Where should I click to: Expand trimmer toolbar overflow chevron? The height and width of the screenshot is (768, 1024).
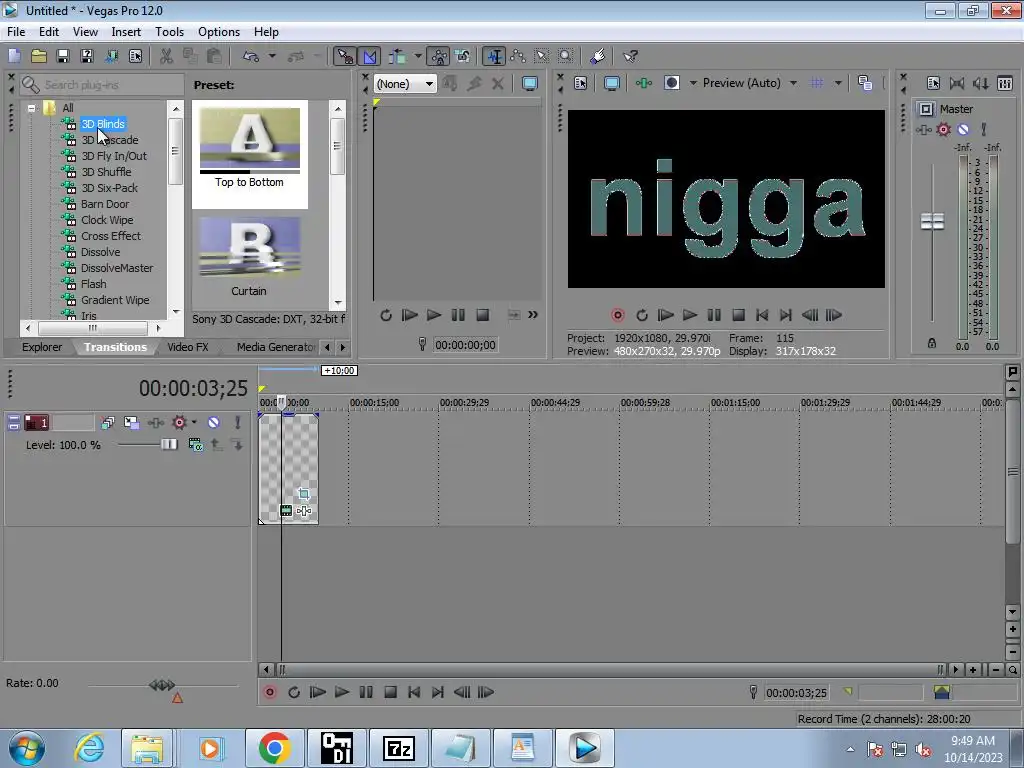(x=533, y=315)
